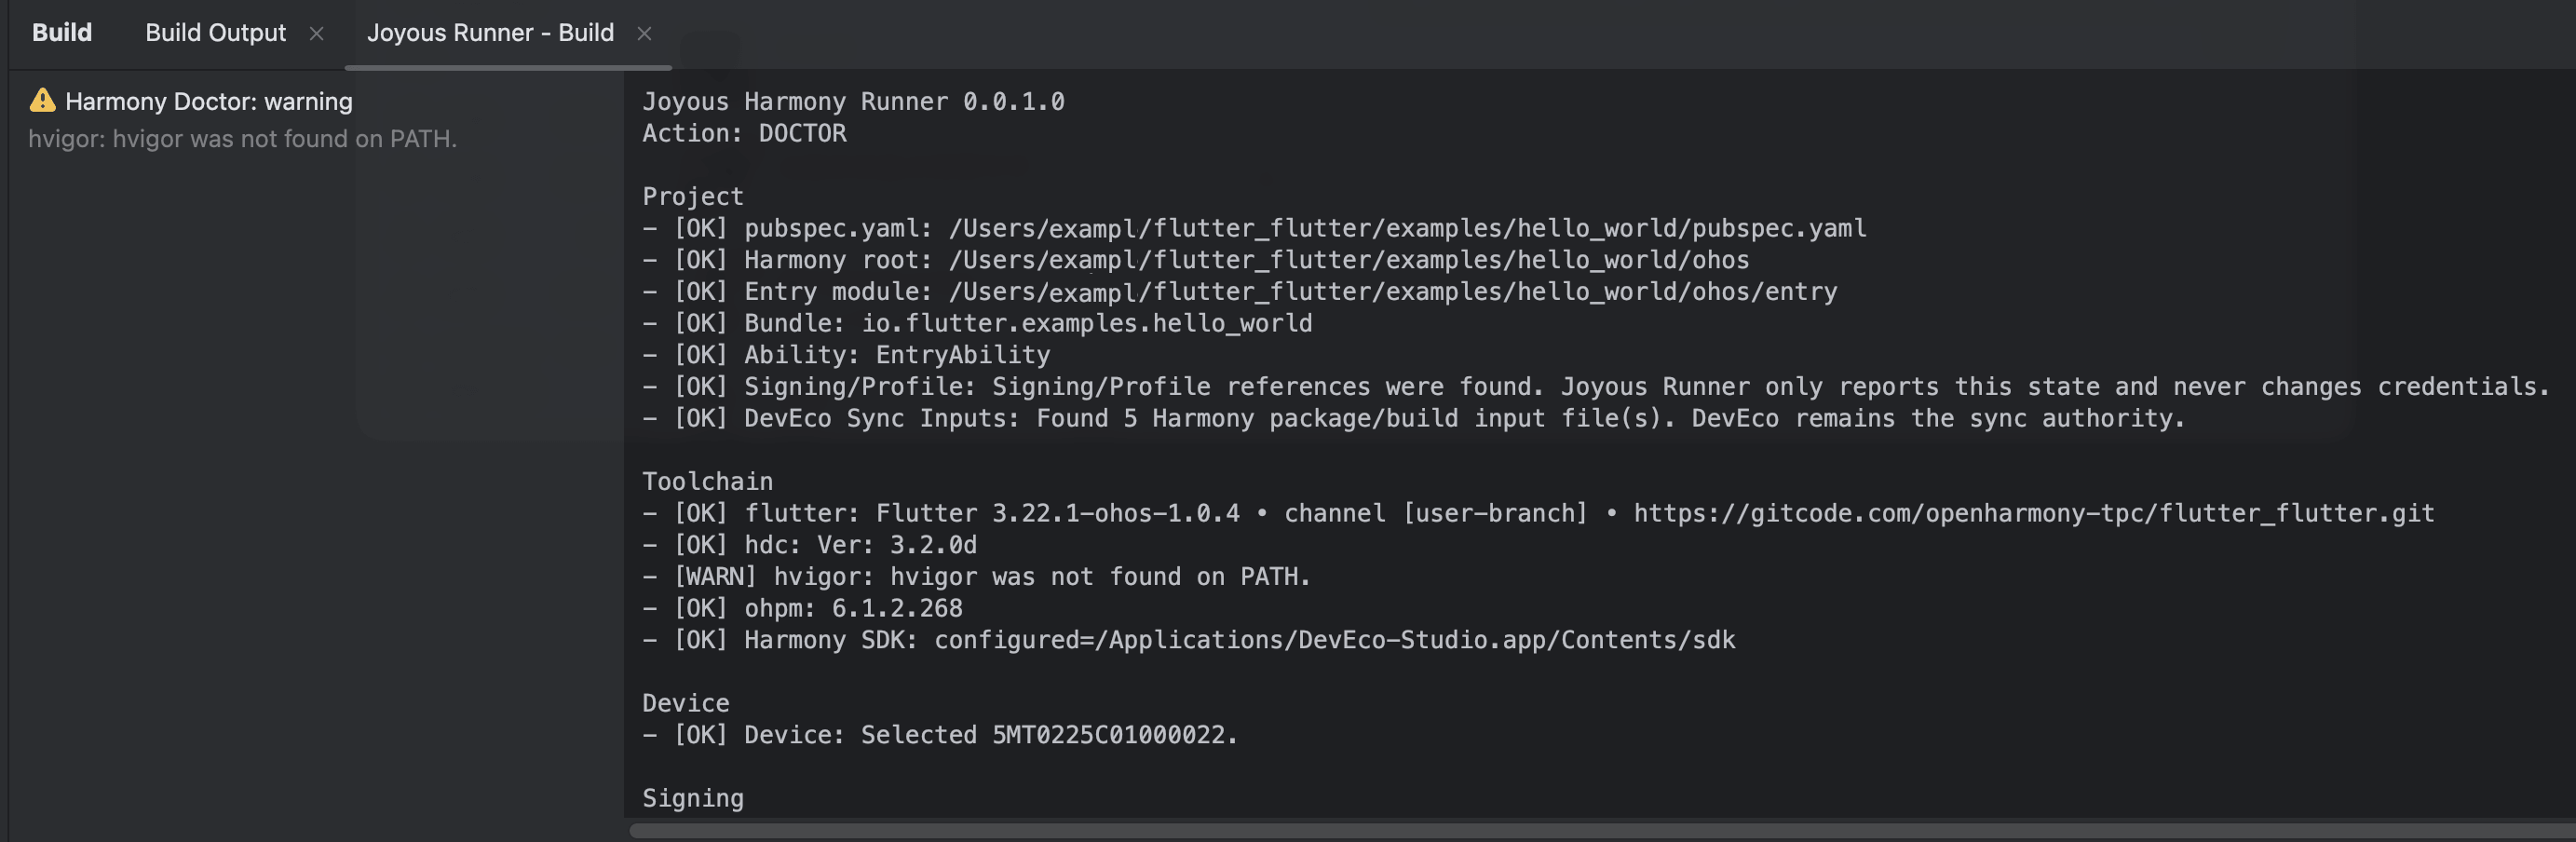Click the pubspec.yaml file path
The width and height of the screenshot is (2576, 842).
click(x=1407, y=228)
